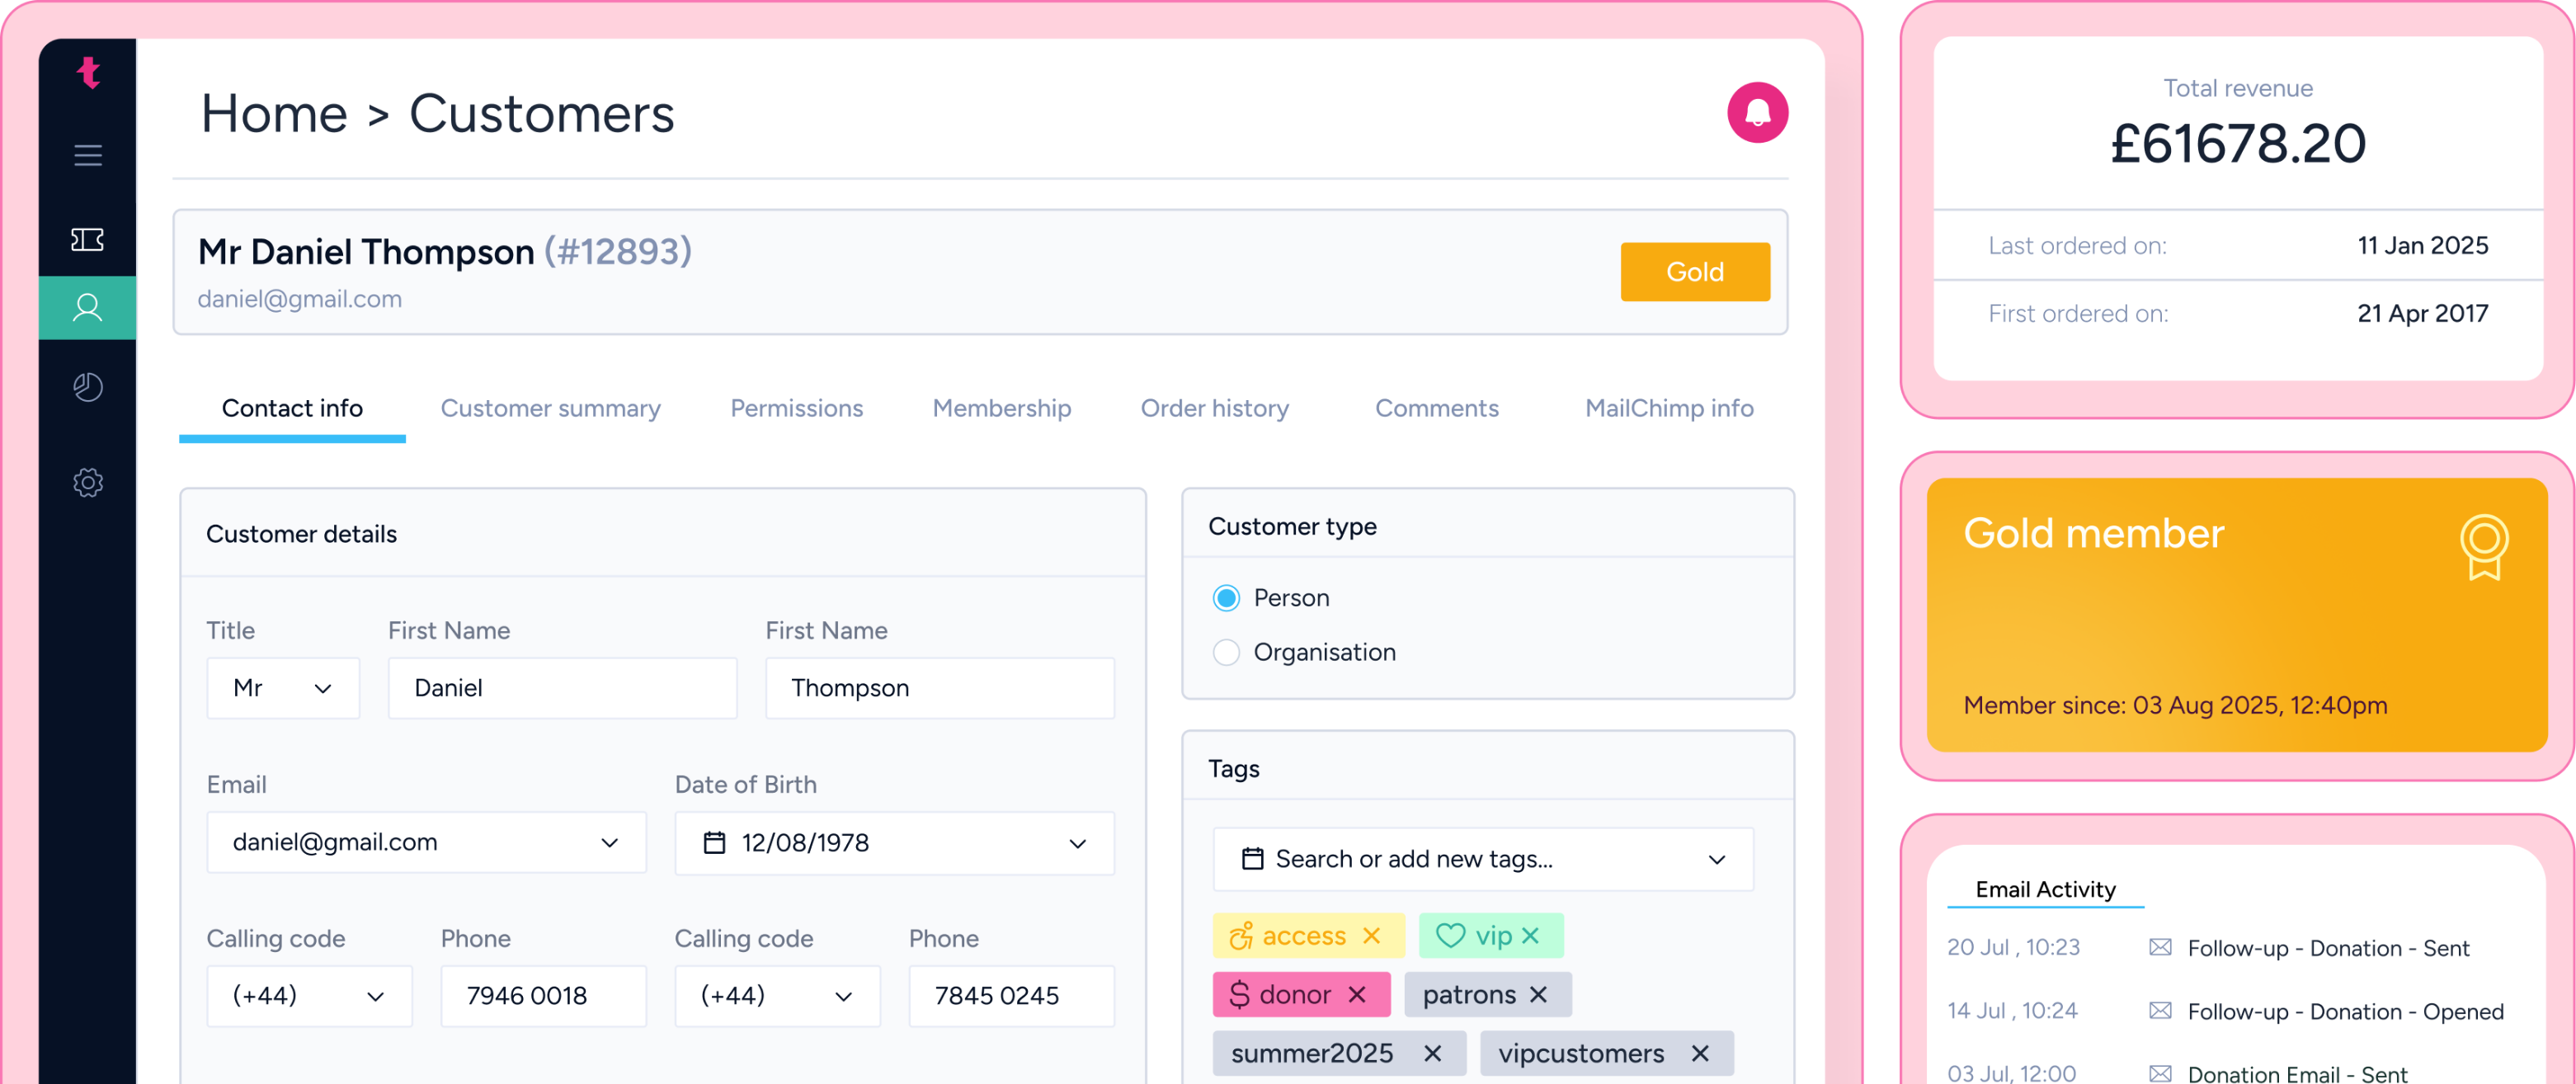Select the Organisation radio button
Viewport: 2576px width, 1084px height.
[1226, 653]
